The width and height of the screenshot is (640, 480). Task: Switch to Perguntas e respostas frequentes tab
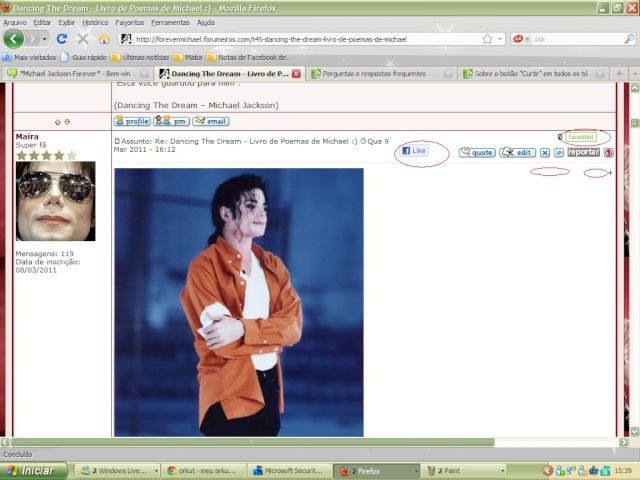click(380, 74)
